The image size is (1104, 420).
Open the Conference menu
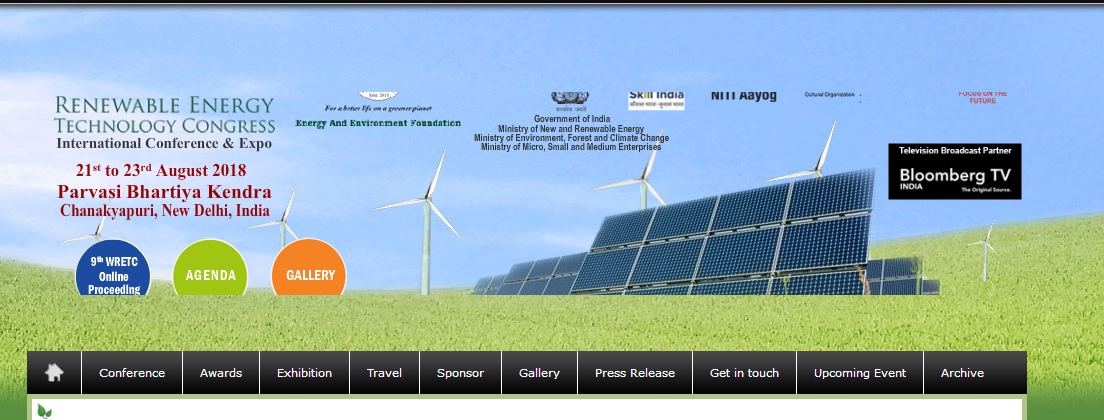pos(132,373)
